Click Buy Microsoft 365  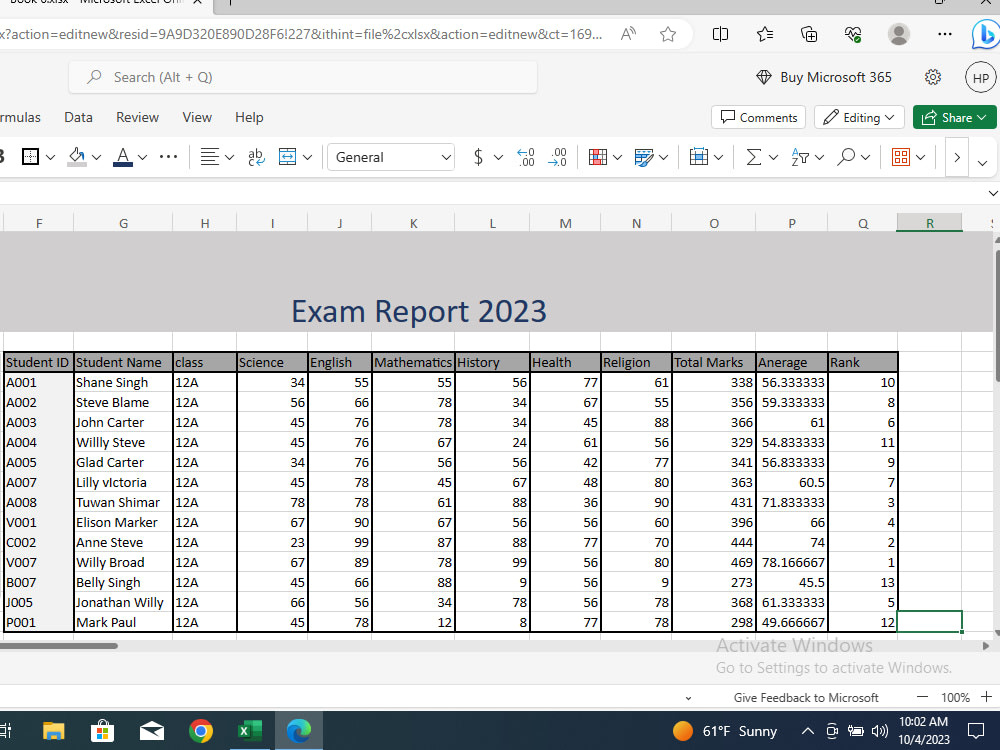click(823, 77)
